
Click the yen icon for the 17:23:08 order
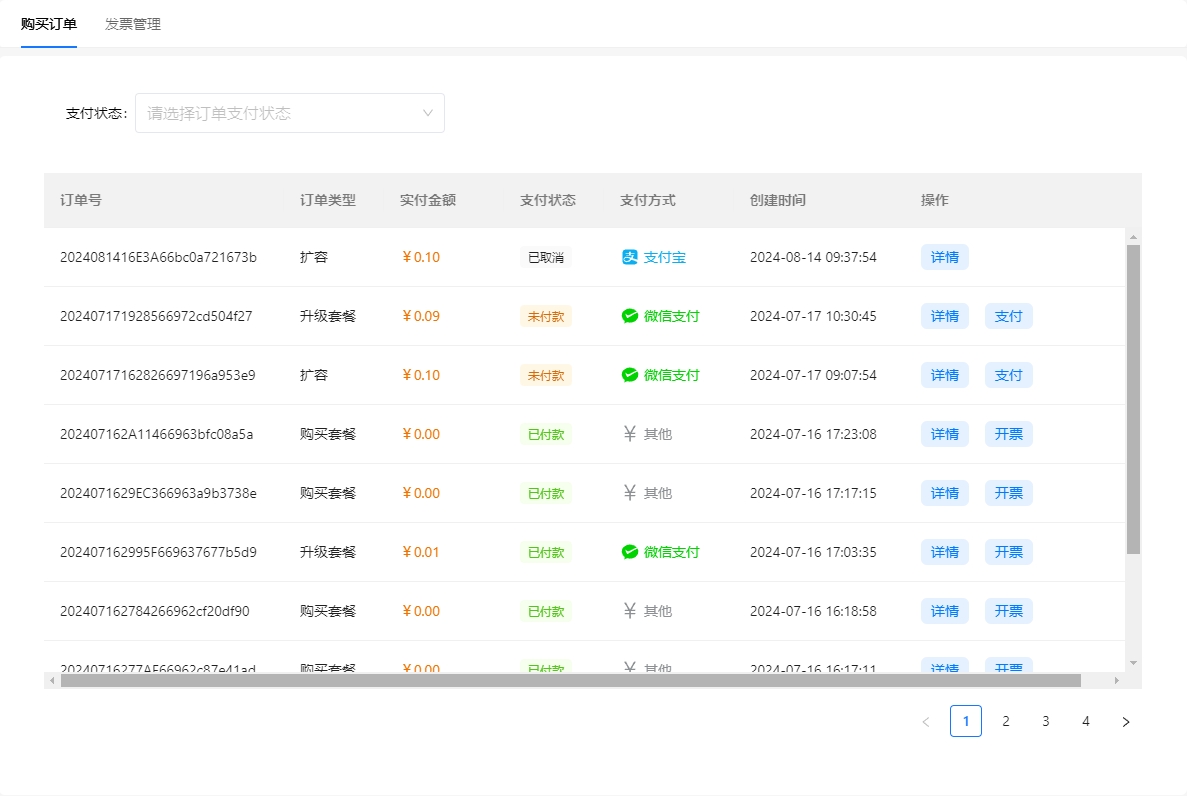click(630, 434)
